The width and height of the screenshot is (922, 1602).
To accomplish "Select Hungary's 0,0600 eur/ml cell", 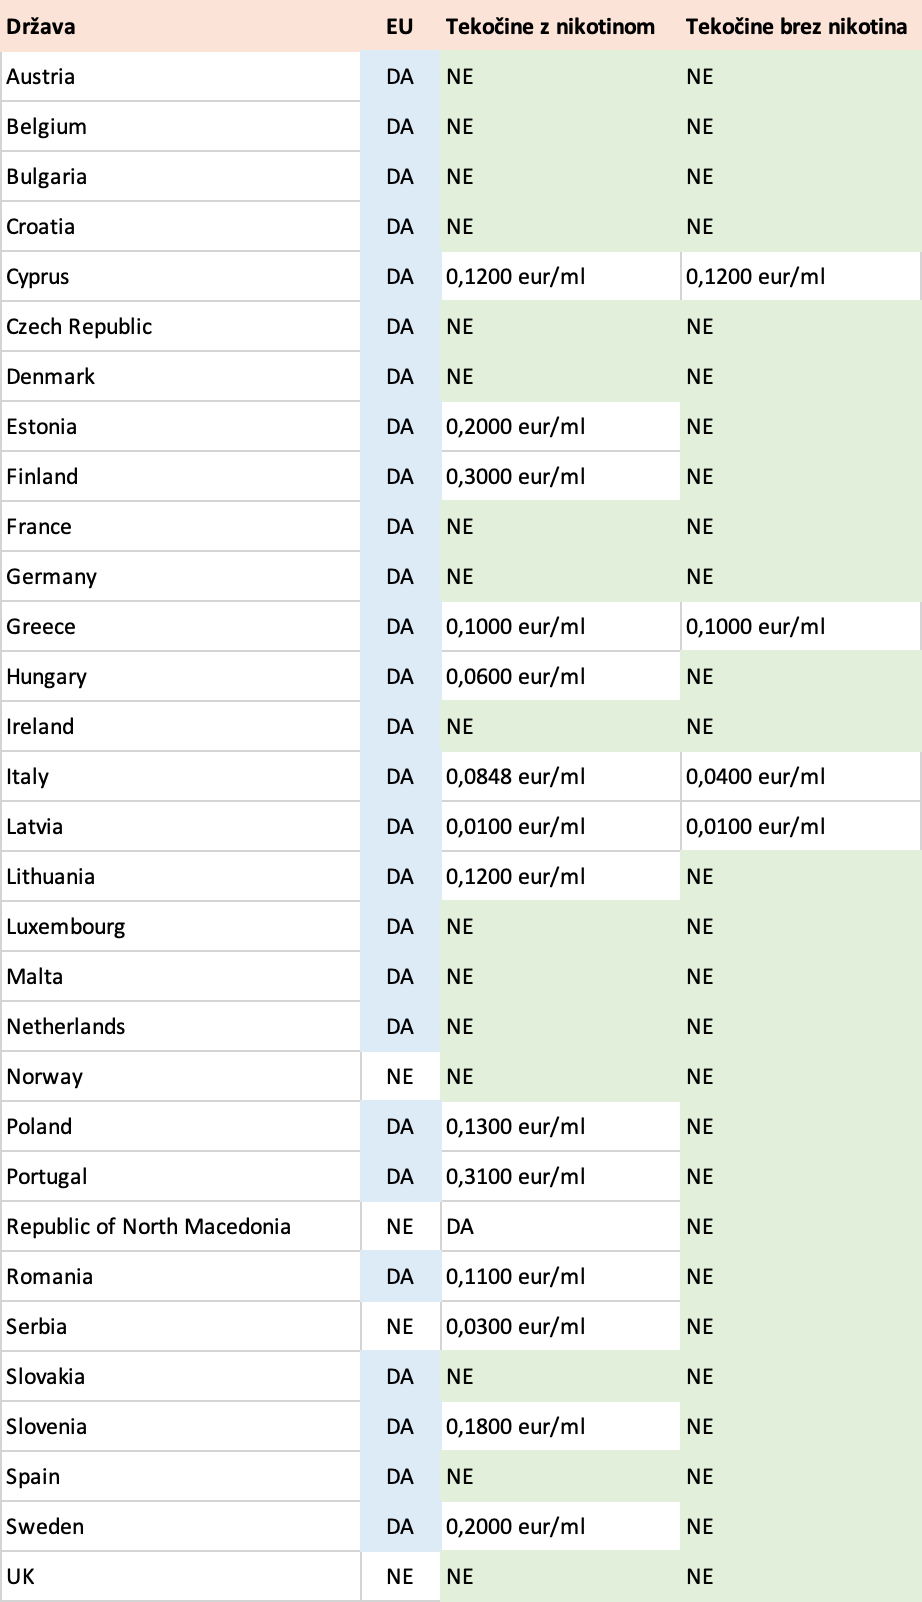I will (560, 676).
